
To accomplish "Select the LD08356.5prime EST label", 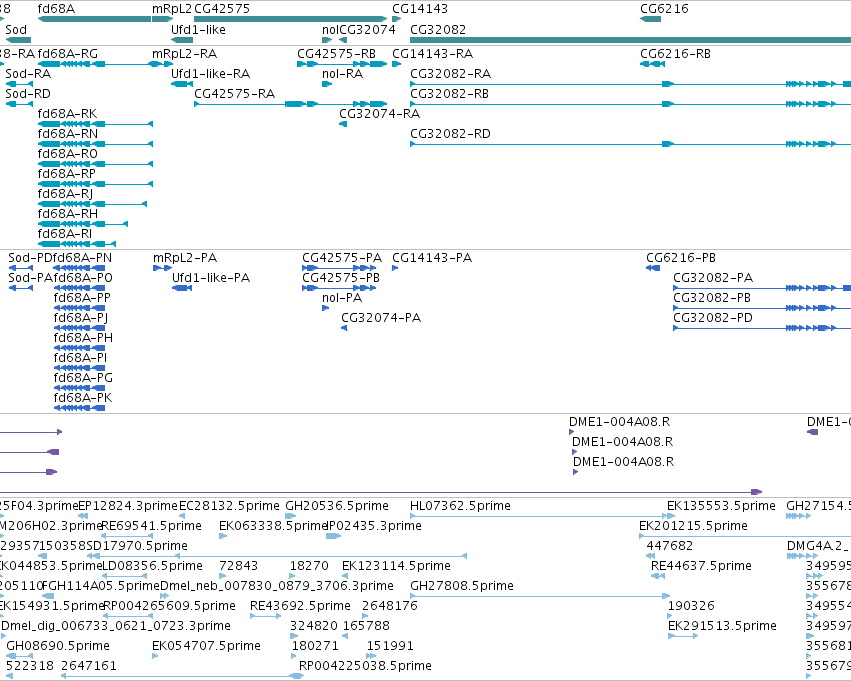I will [153, 566].
